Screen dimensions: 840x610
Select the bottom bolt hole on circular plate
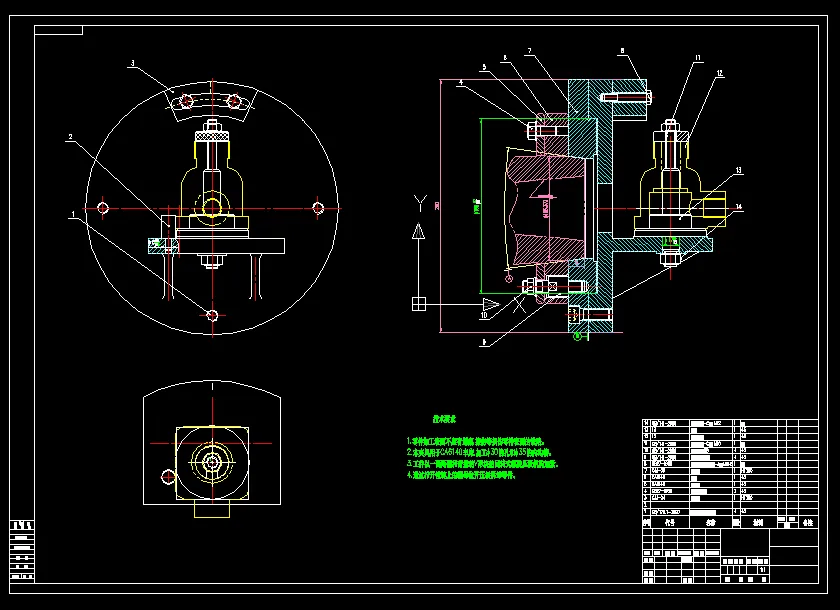212,315
